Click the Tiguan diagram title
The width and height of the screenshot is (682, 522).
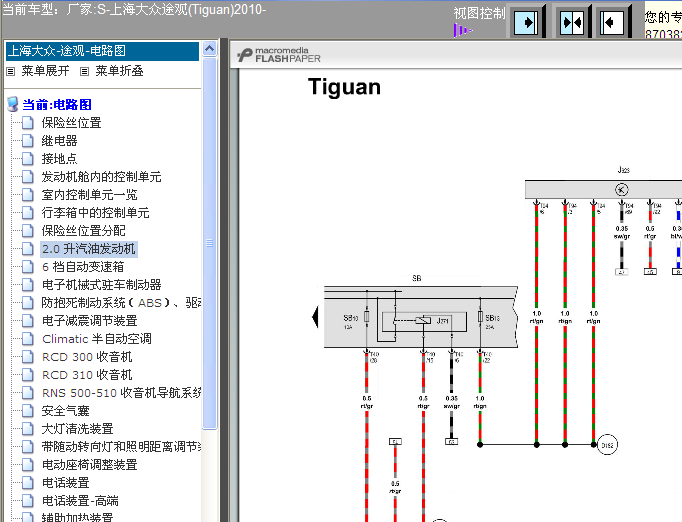[344, 87]
